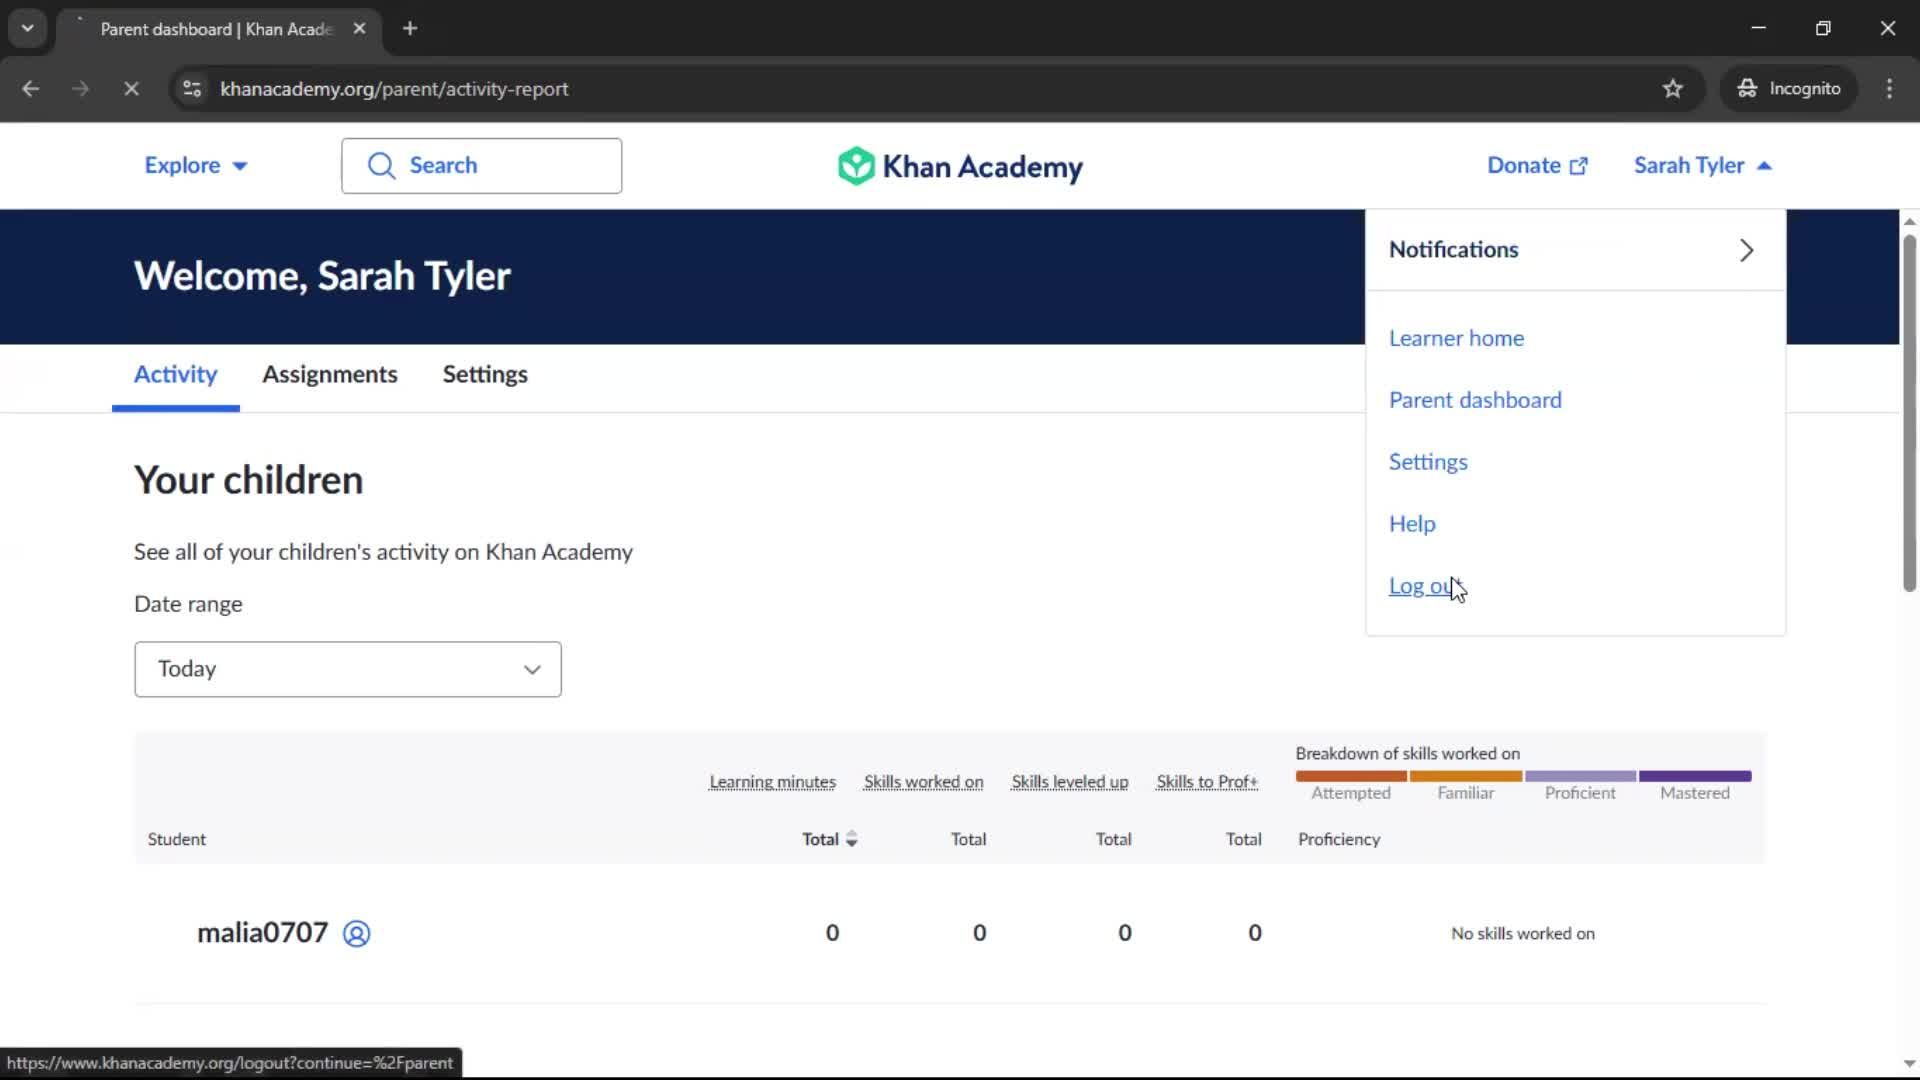The height and width of the screenshot is (1080, 1920).
Task: Switch to the Assignments tab
Action: pyautogui.click(x=330, y=375)
